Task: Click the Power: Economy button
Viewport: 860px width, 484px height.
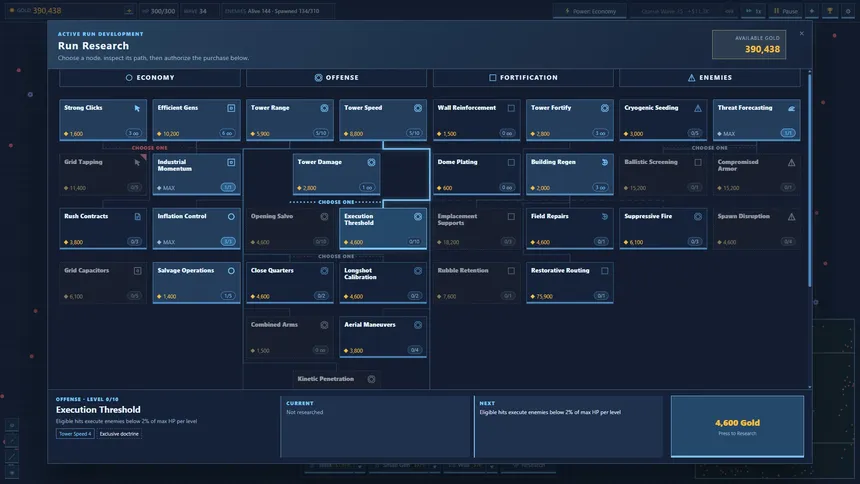Action: tap(590, 11)
